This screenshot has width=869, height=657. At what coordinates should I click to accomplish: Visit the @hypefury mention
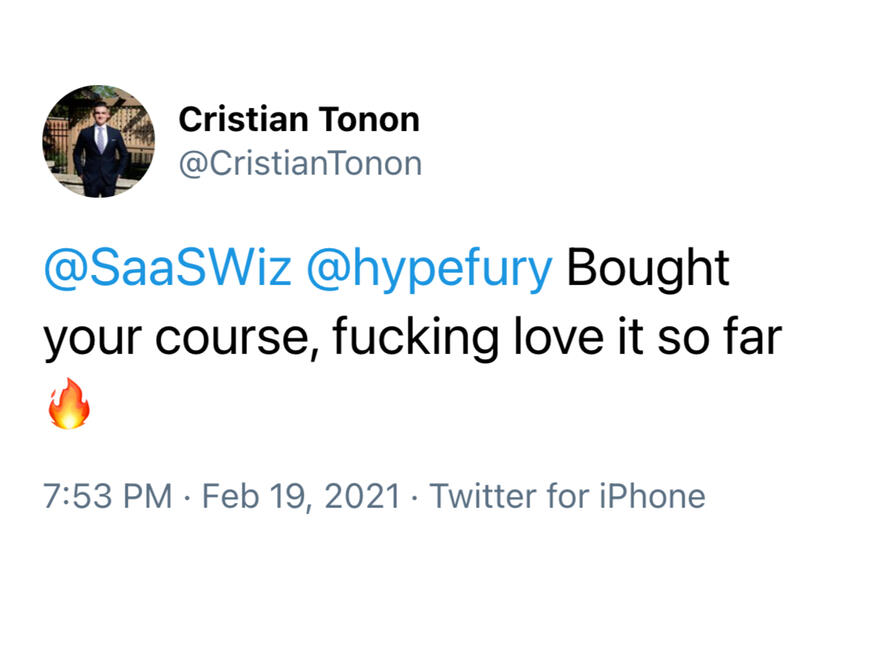pos(429,269)
